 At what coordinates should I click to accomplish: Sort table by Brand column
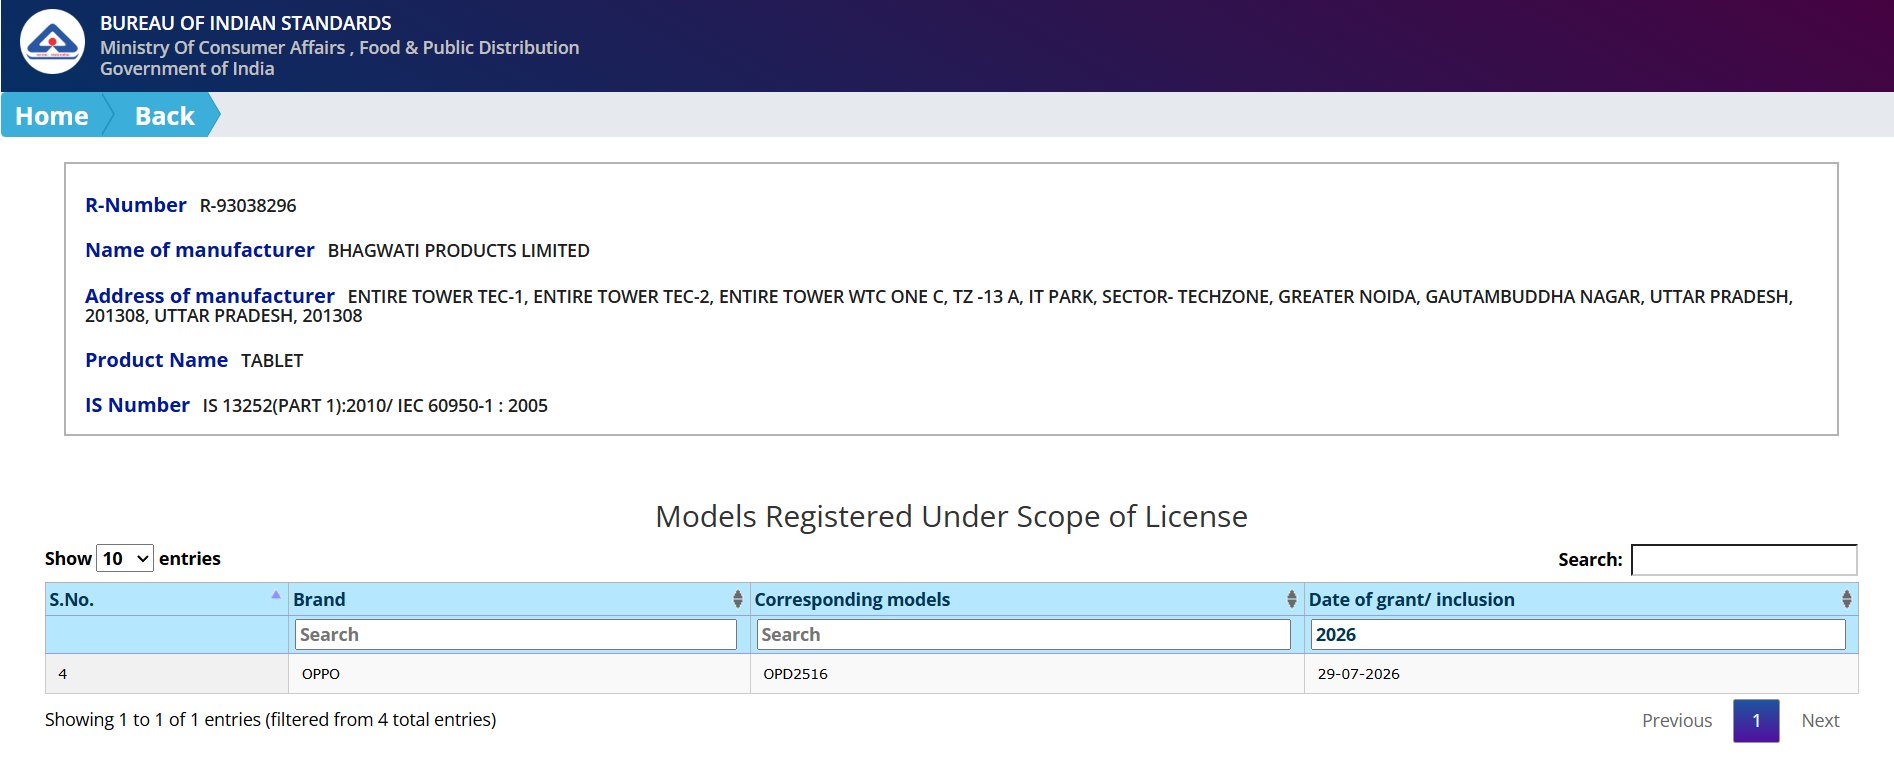click(x=518, y=599)
